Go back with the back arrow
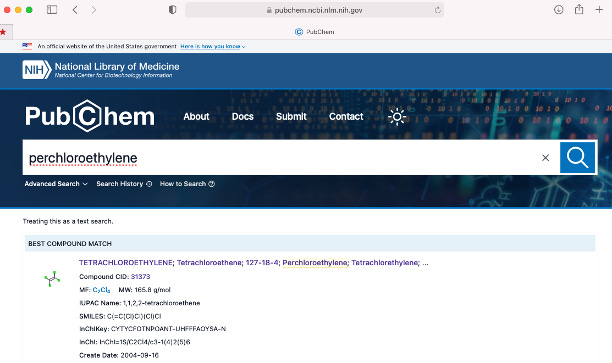Image resolution: width=612 pixels, height=363 pixels. pos(75,10)
